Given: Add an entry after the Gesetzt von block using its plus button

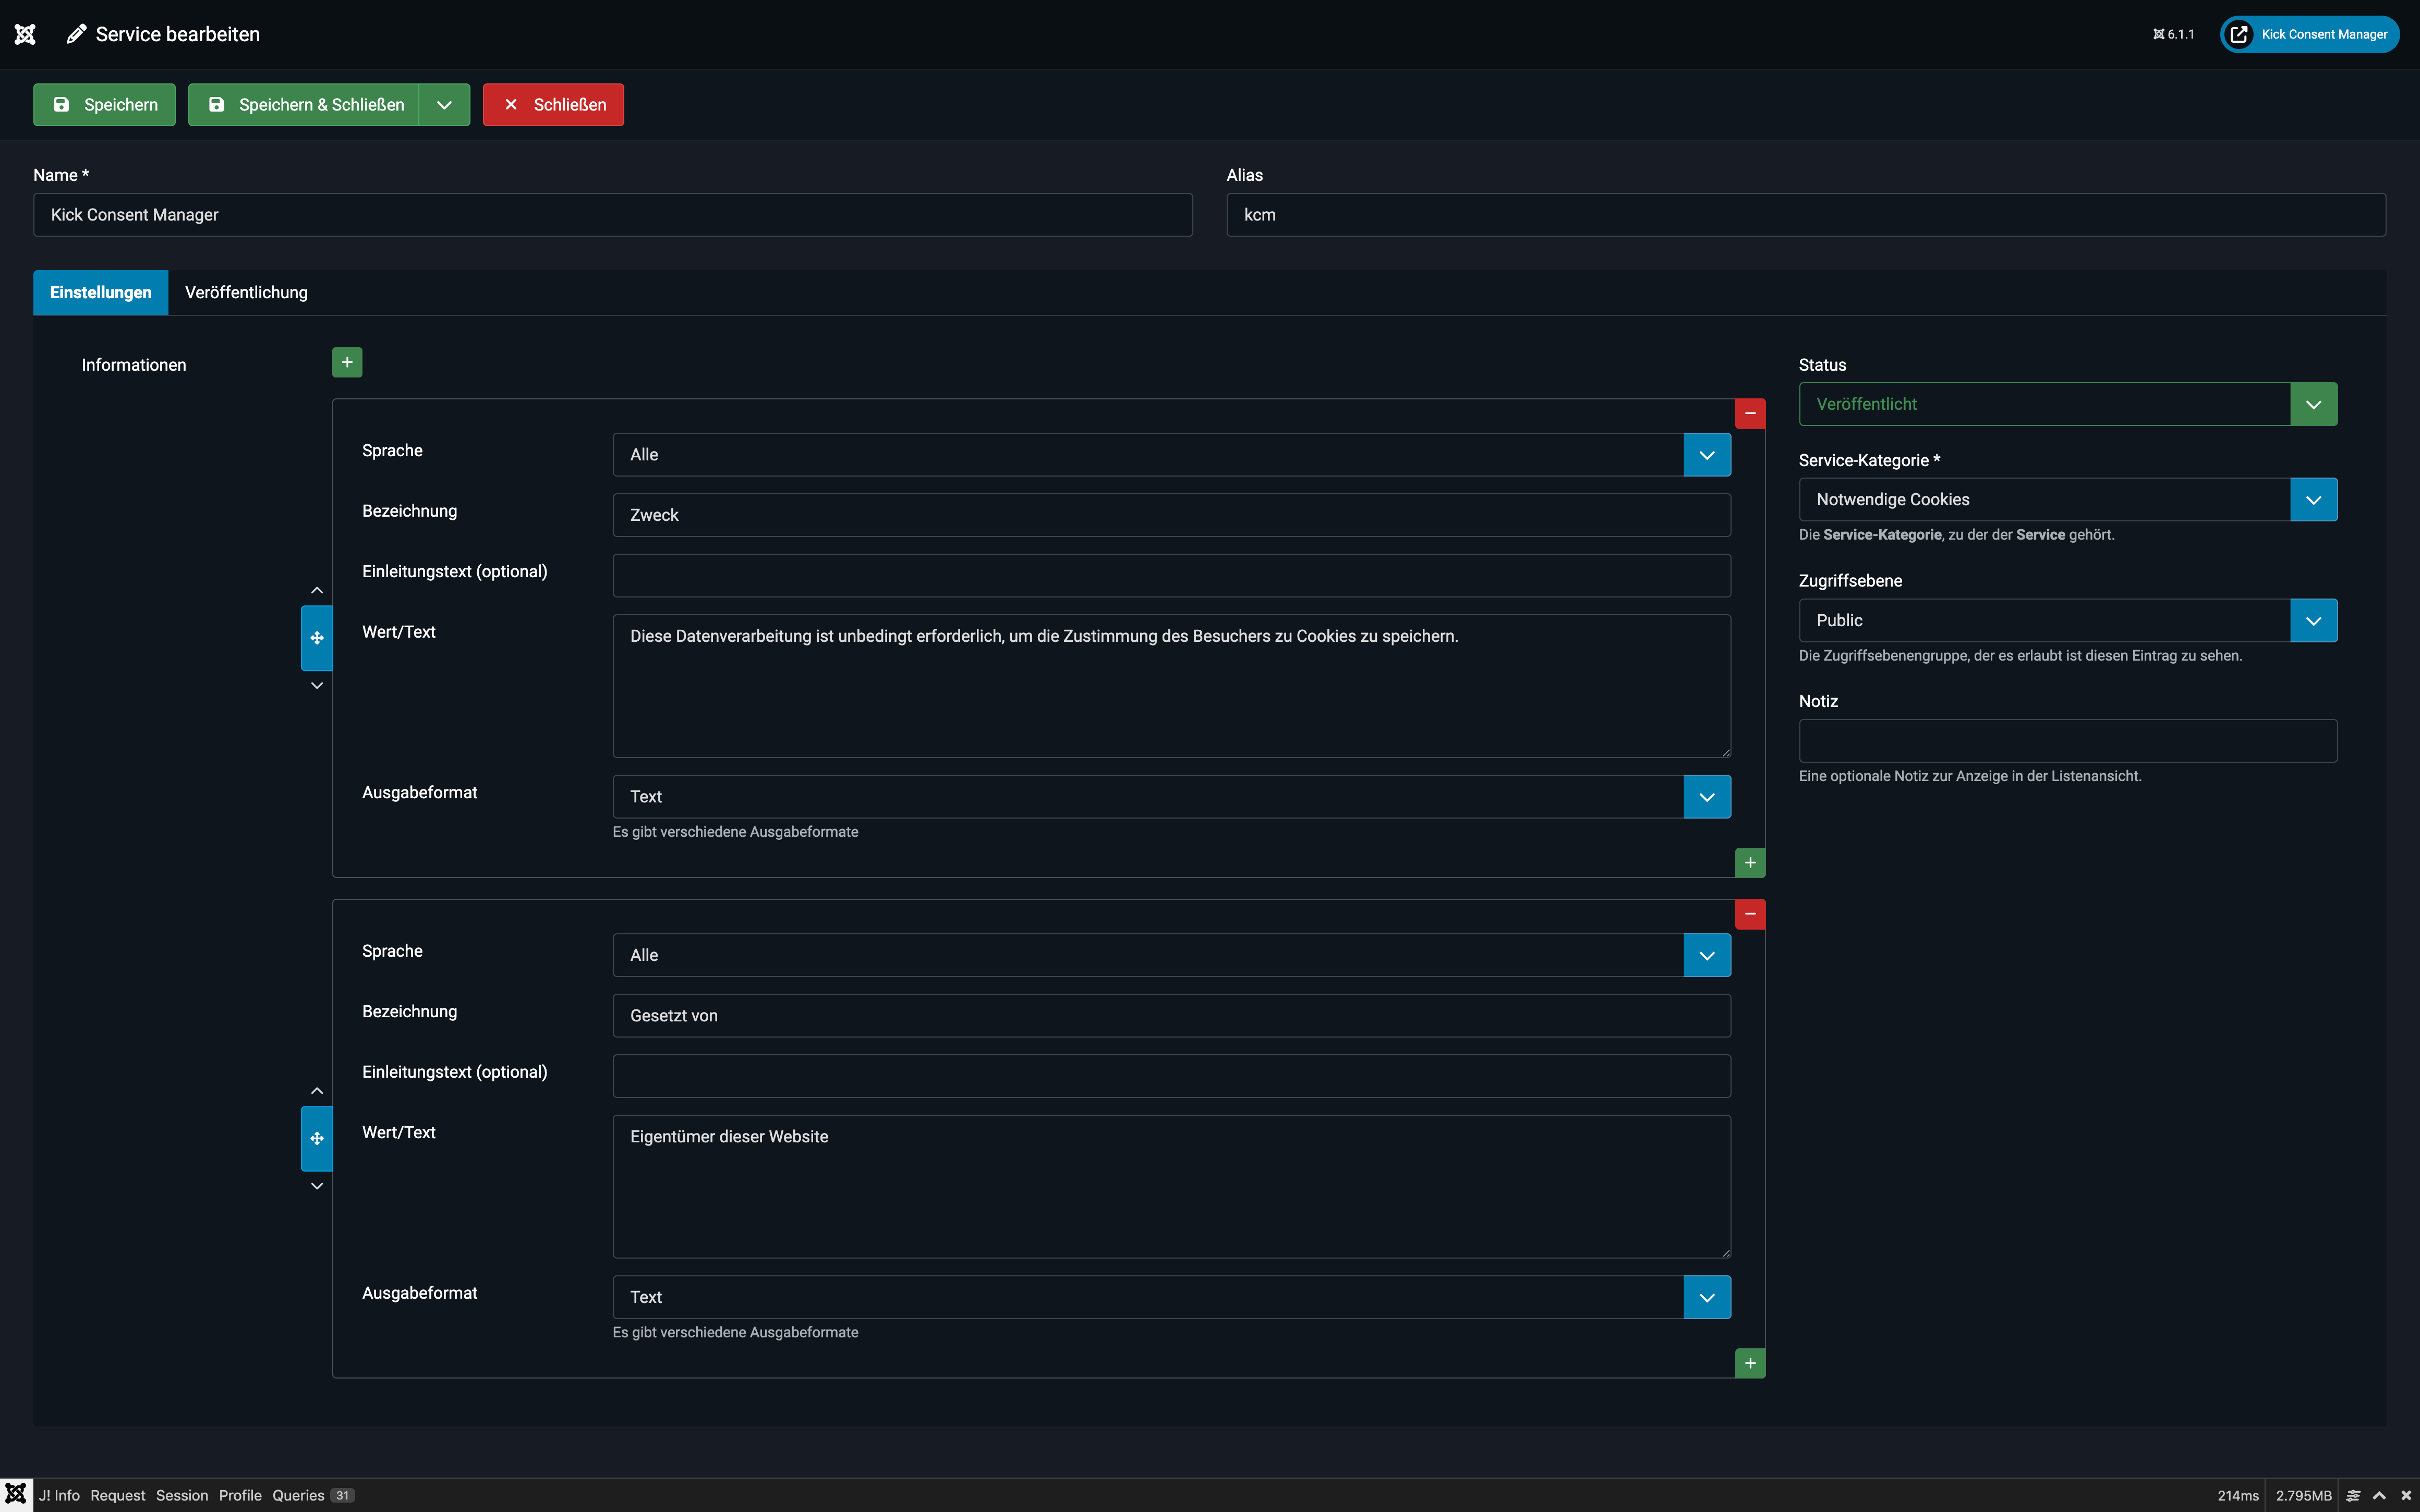Looking at the screenshot, I should point(1750,1363).
